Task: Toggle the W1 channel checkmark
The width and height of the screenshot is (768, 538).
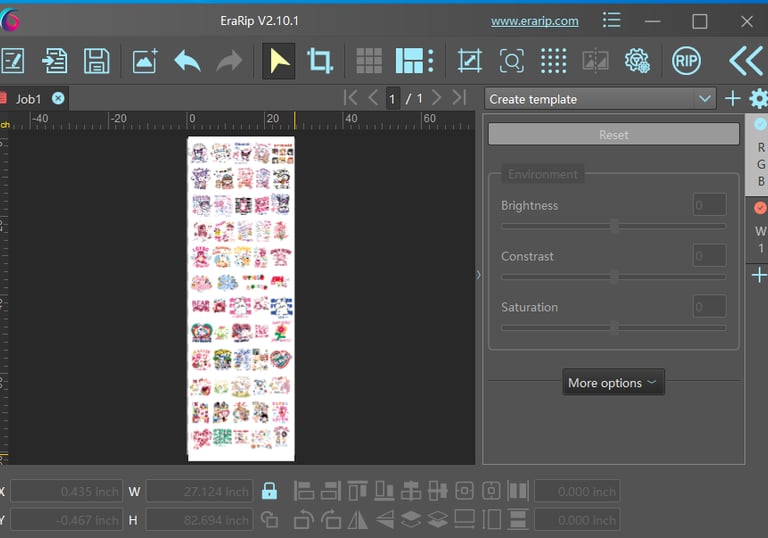Action: tap(760, 208)
